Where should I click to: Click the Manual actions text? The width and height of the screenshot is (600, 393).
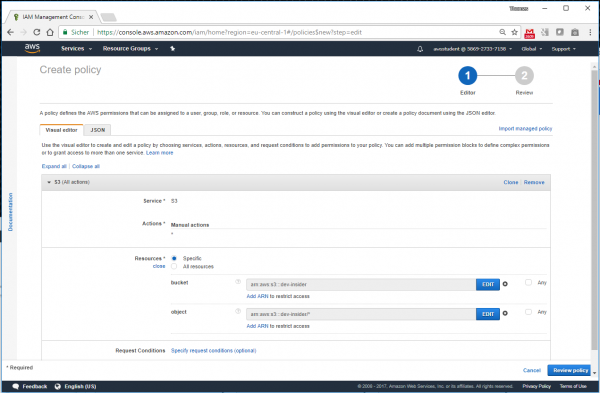tap(190, 225)
